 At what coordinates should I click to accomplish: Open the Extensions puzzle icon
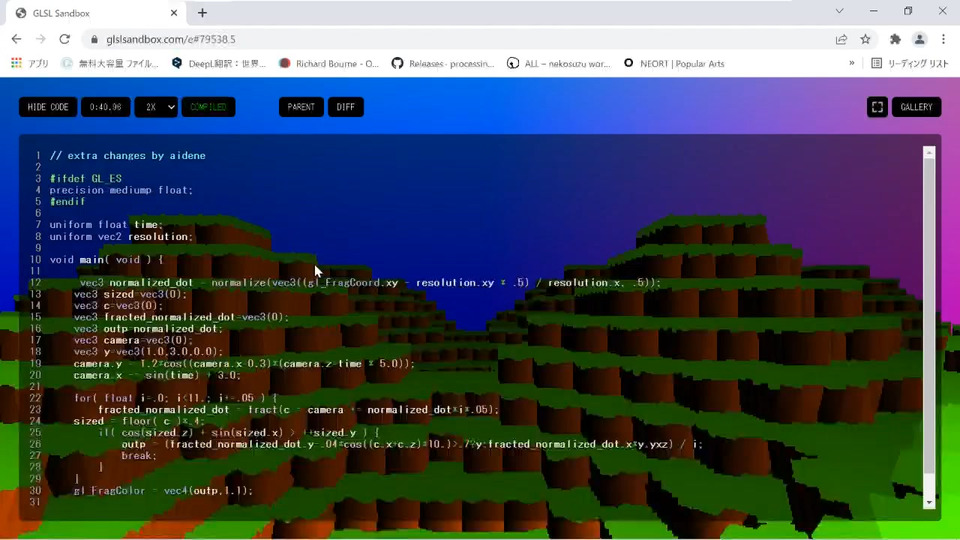click(x=895, y=39)
